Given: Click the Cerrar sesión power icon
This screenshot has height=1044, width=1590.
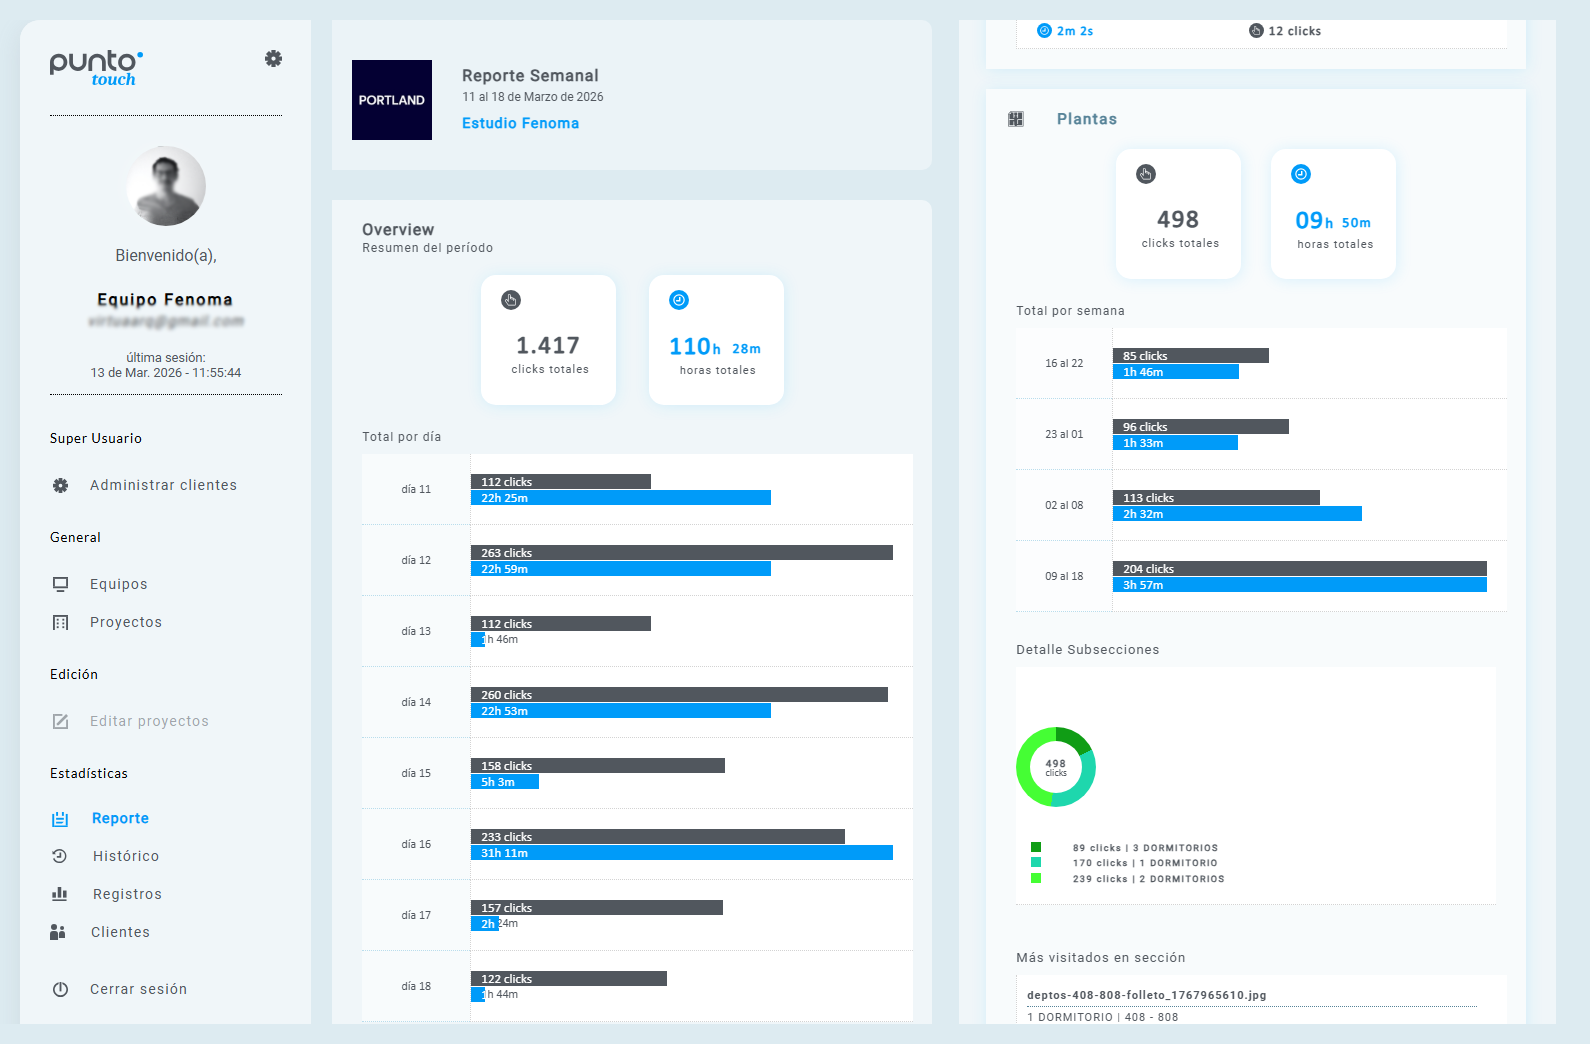Looking at the screenshot, I should click(61, 989).
